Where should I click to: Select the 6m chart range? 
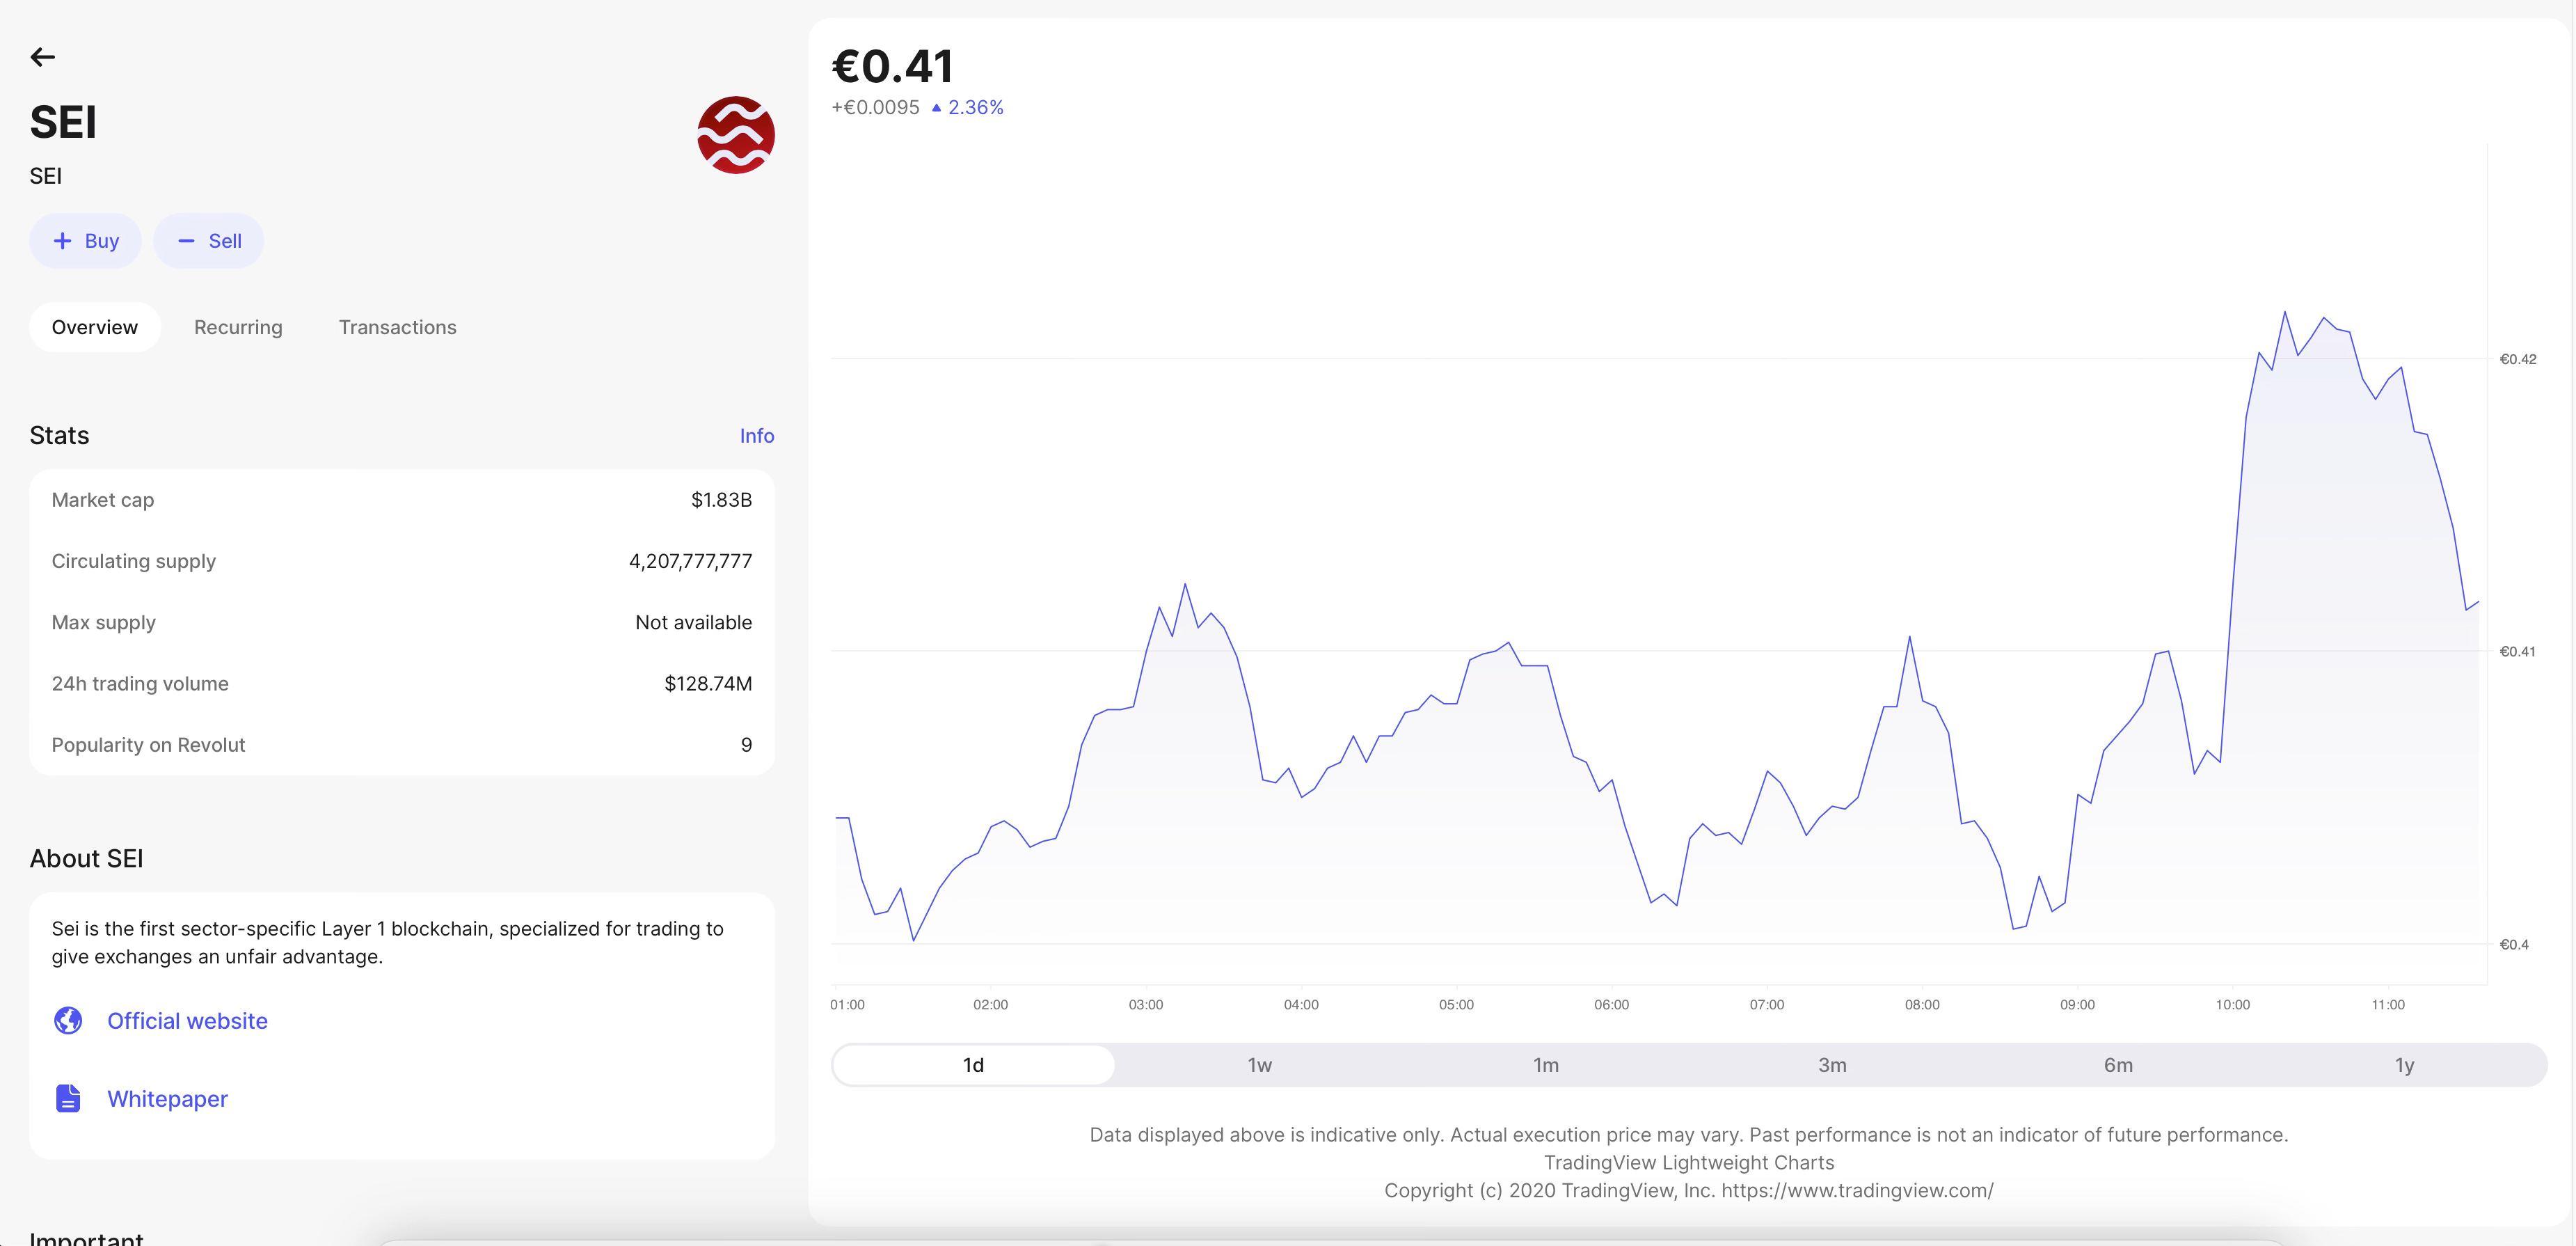click(x=2118, y=1065)
